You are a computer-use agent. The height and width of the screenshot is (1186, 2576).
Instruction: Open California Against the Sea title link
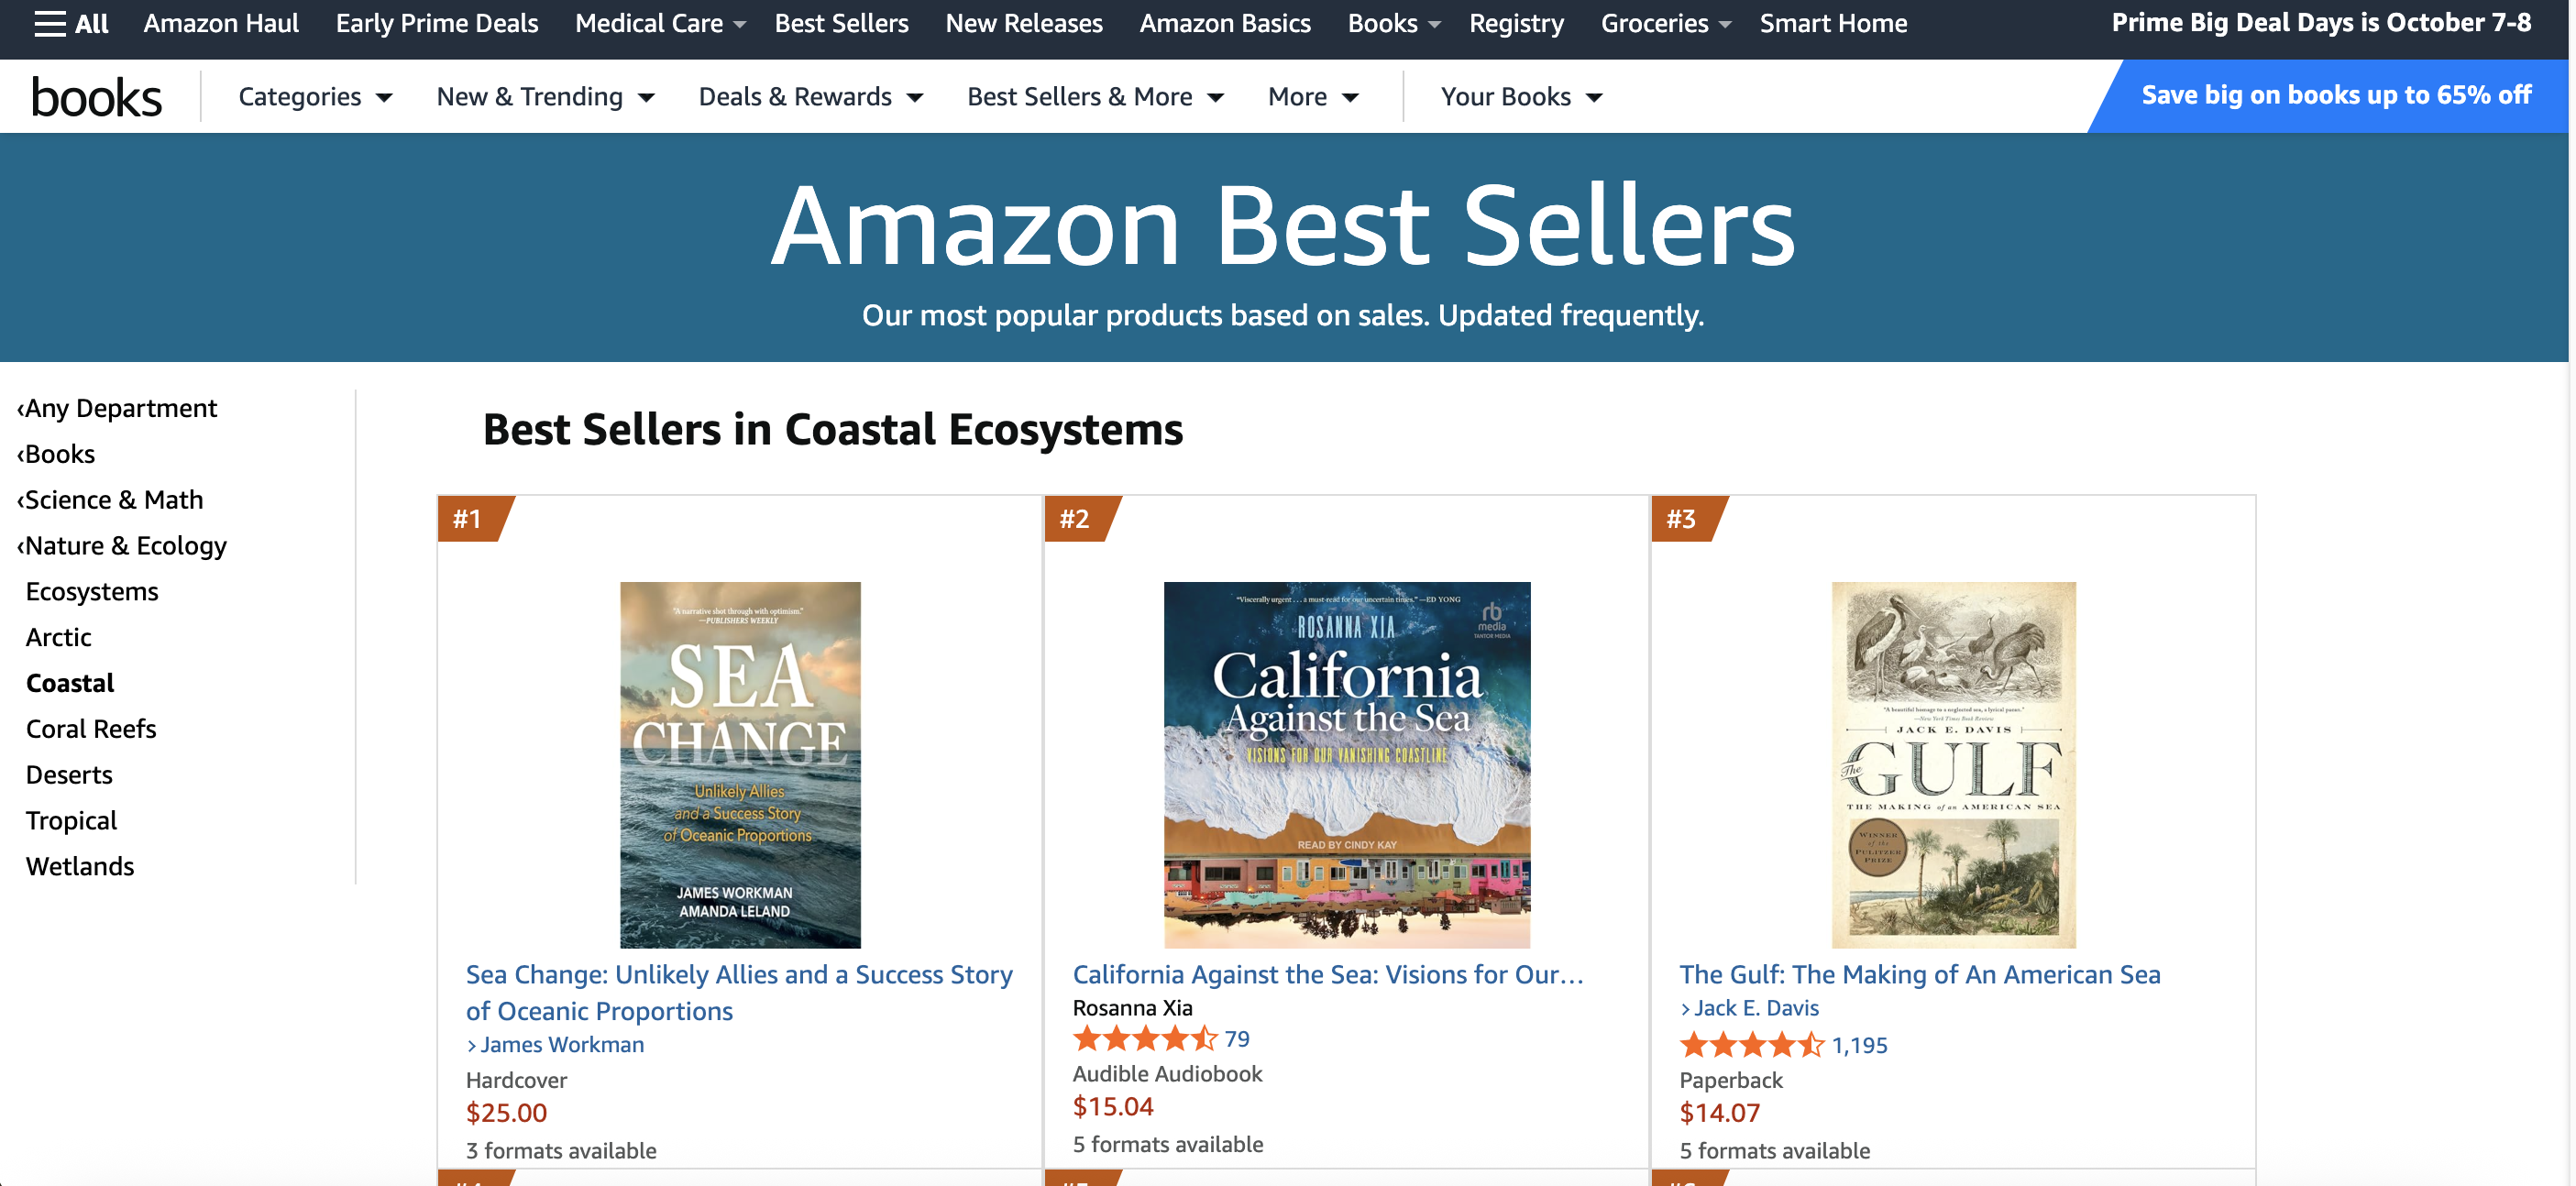pyautogui.click(x=1327, y=974)
